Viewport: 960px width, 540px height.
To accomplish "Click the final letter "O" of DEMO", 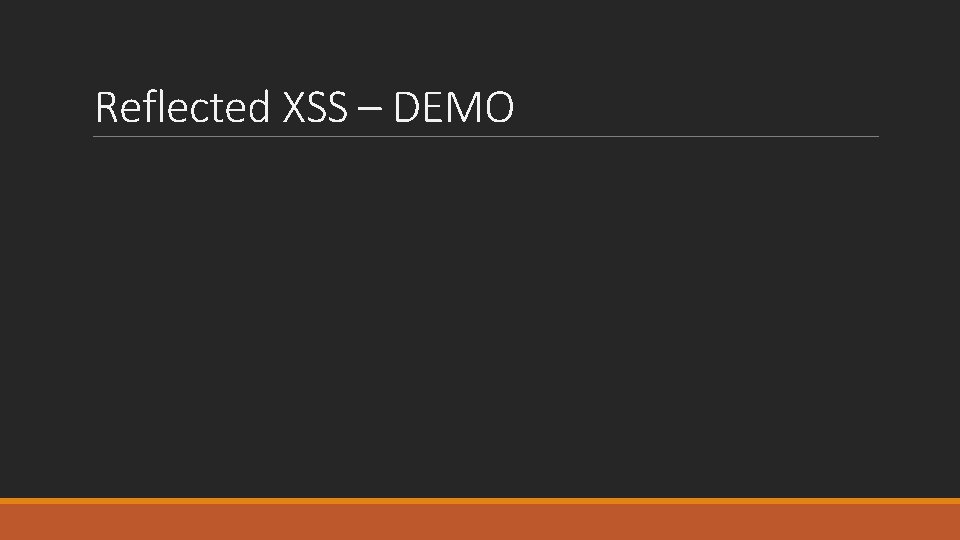I will click(500, 107).
